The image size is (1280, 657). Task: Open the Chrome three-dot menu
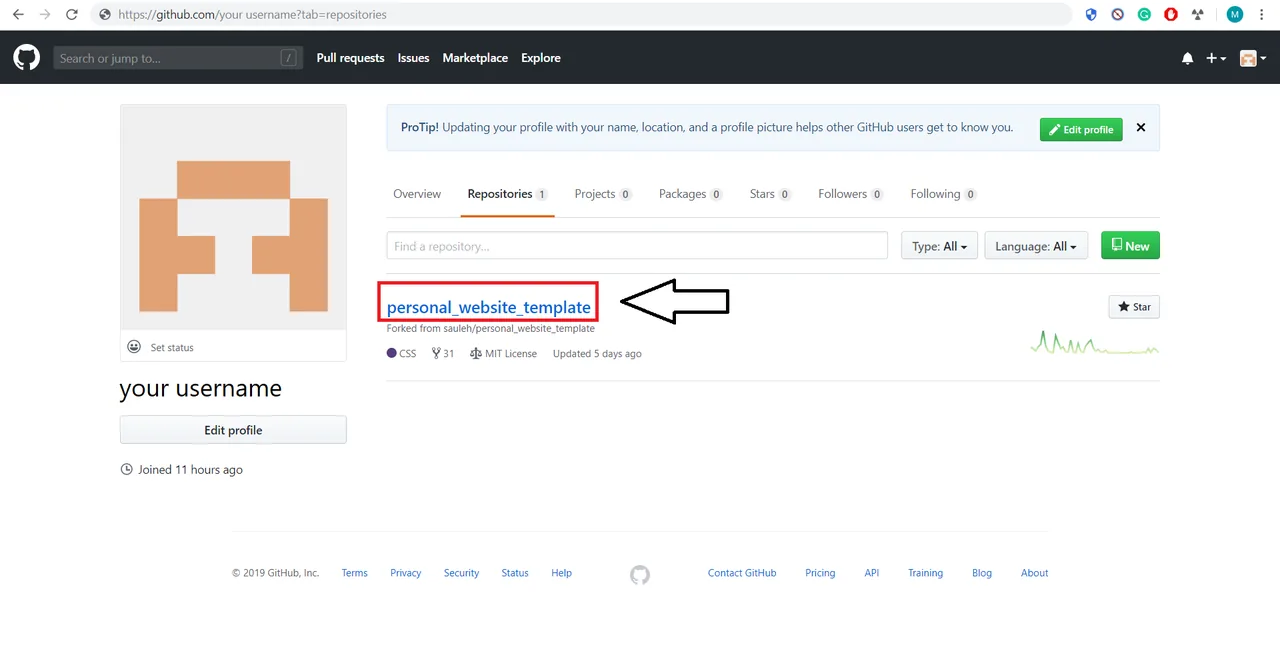point(1263,15)
